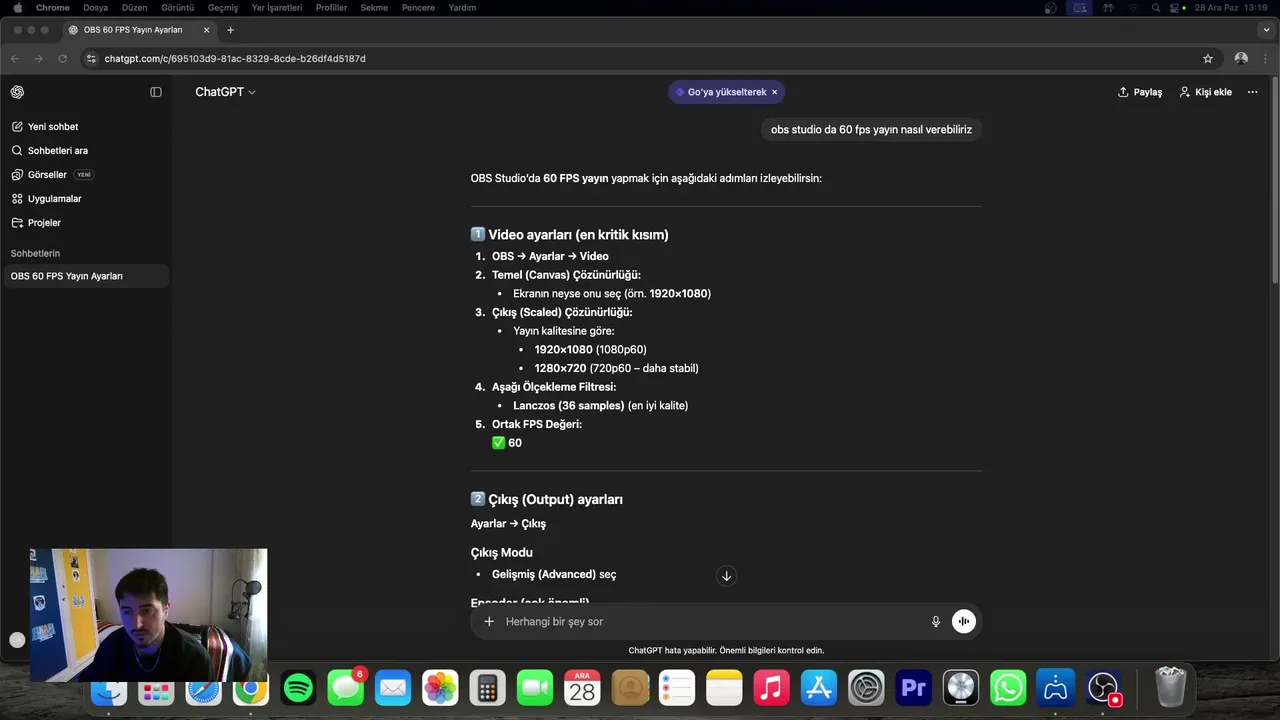
Task: Open the Dosya menu
Action: click(95, 8)
